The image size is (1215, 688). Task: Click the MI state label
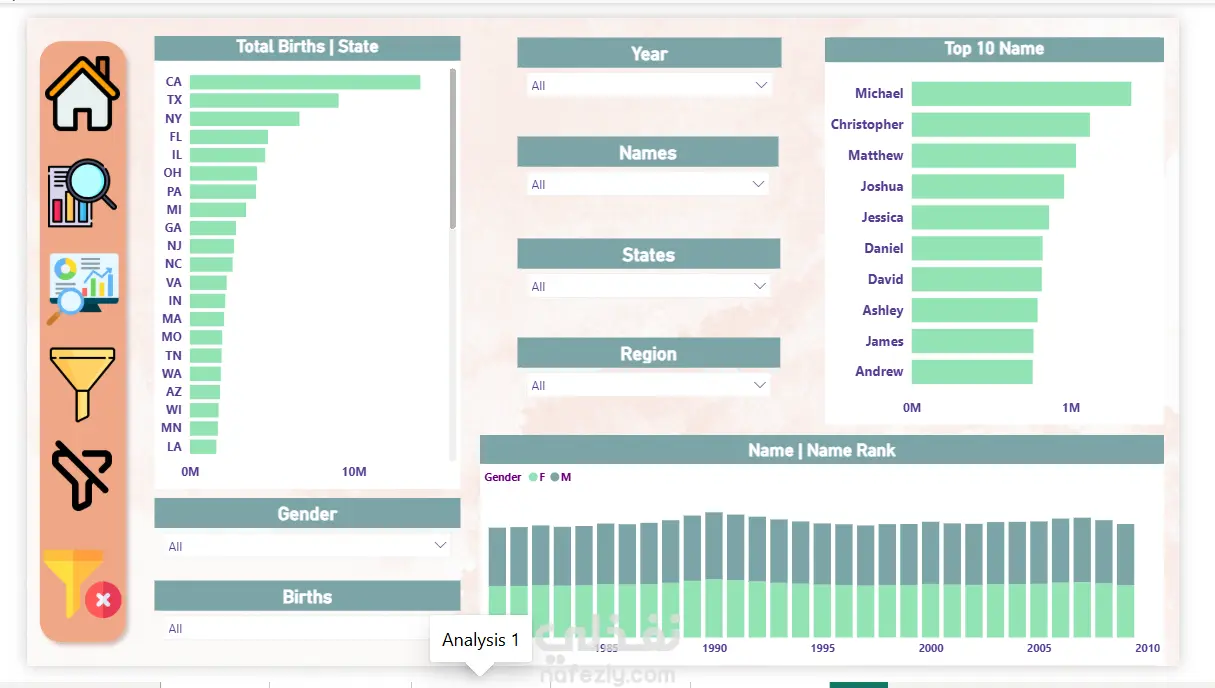pyautogui.click(x=175, y=210)
